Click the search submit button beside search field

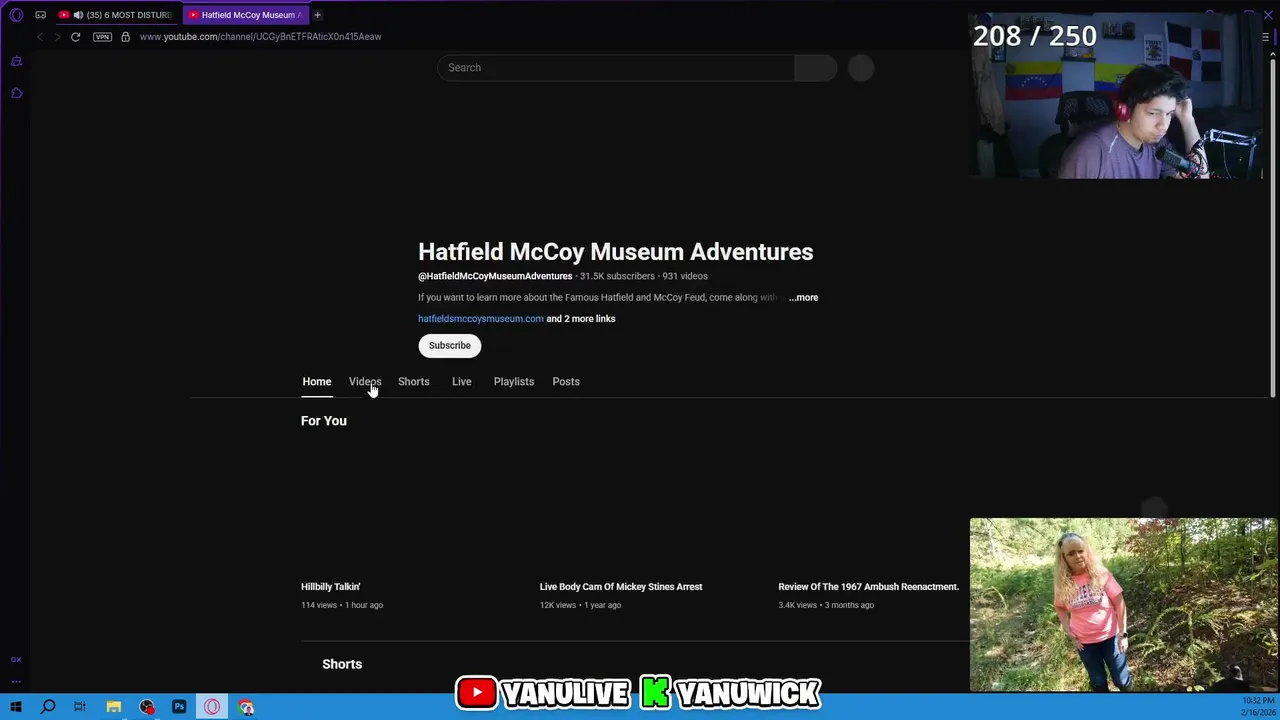(816, 68)
